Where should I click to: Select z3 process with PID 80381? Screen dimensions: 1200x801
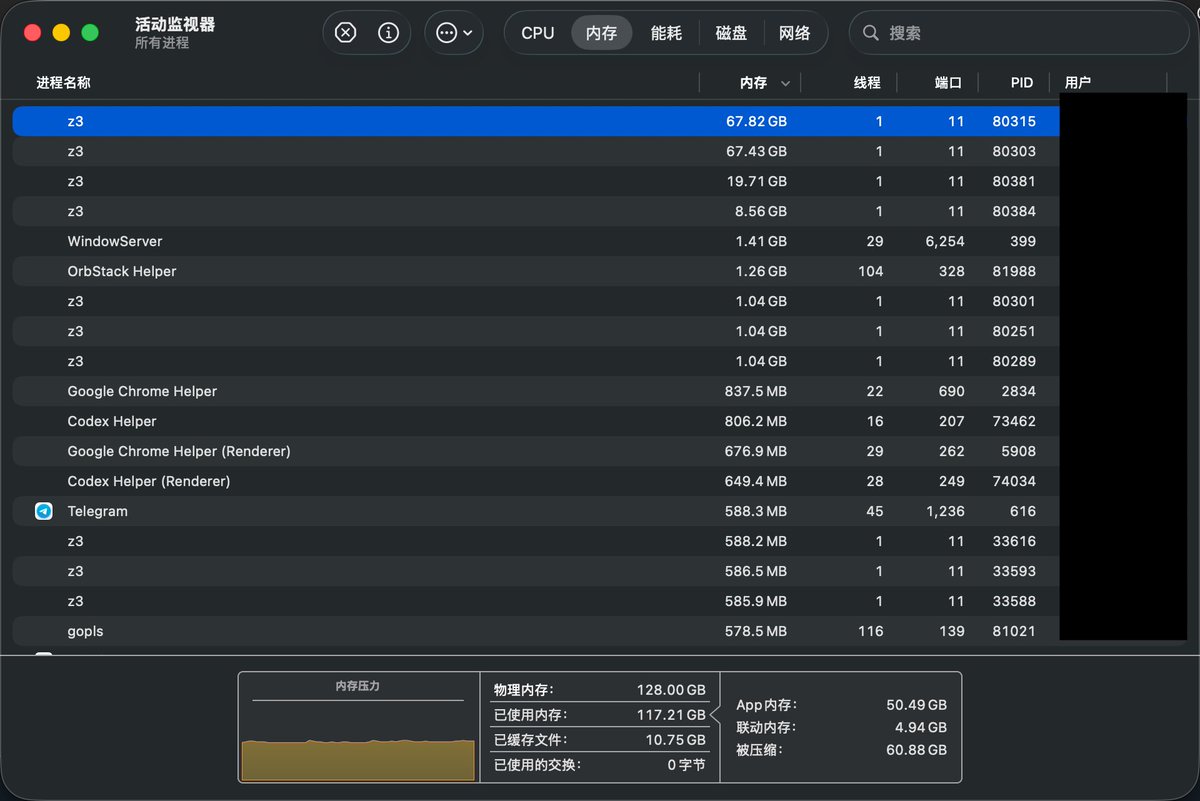(x=536, y=181)
